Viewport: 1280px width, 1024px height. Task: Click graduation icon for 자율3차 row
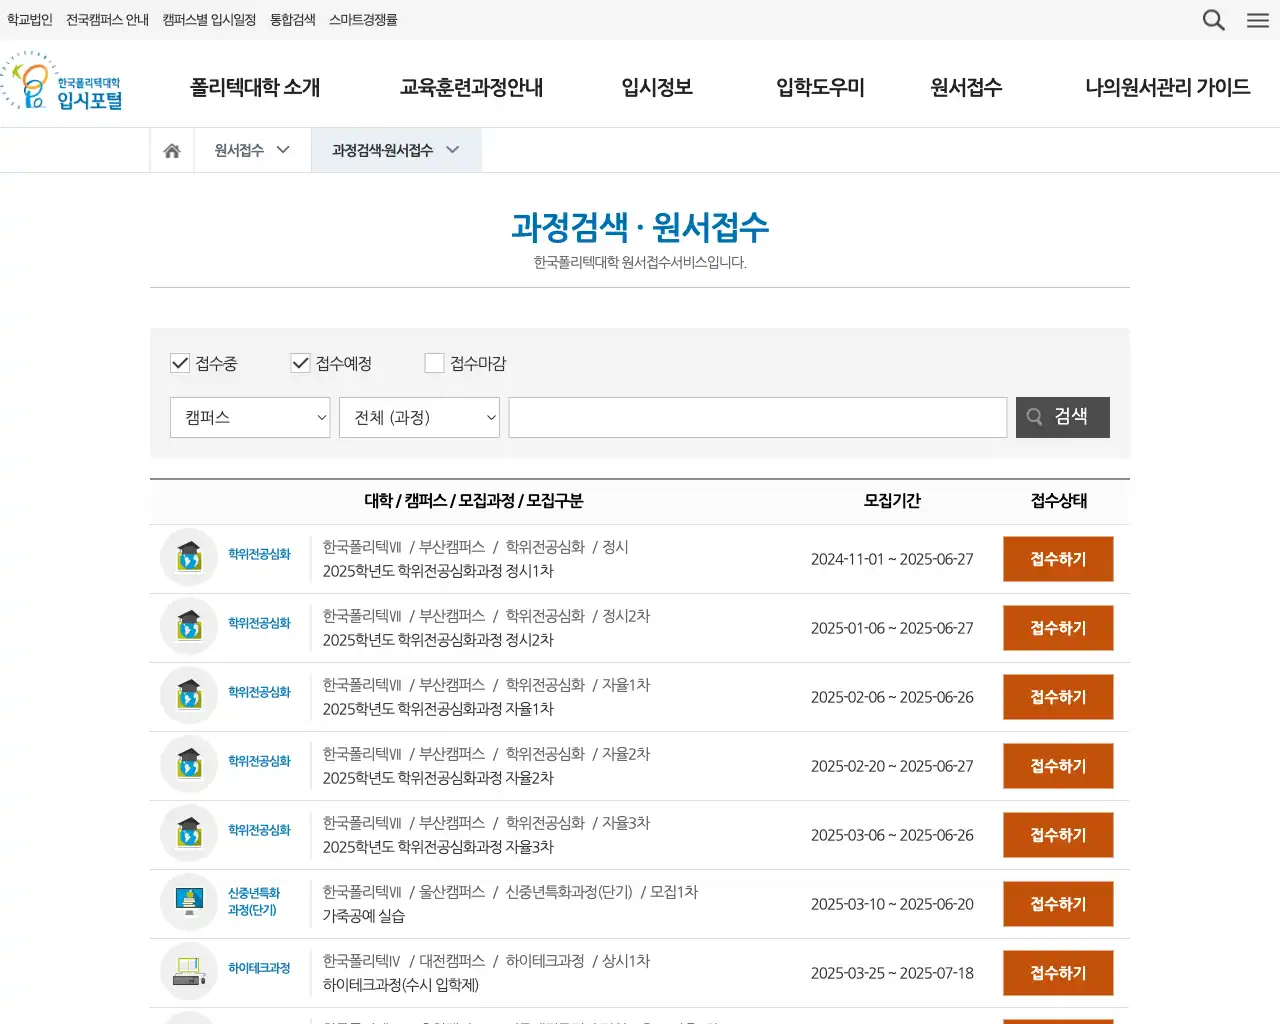click(x=189, y=833)
